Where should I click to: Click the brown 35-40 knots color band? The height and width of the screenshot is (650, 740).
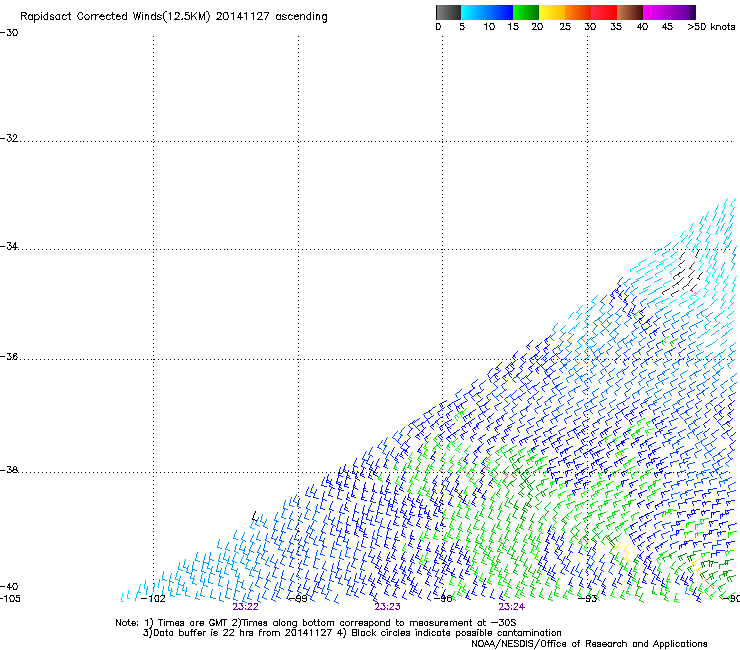[x=630, y=12]
